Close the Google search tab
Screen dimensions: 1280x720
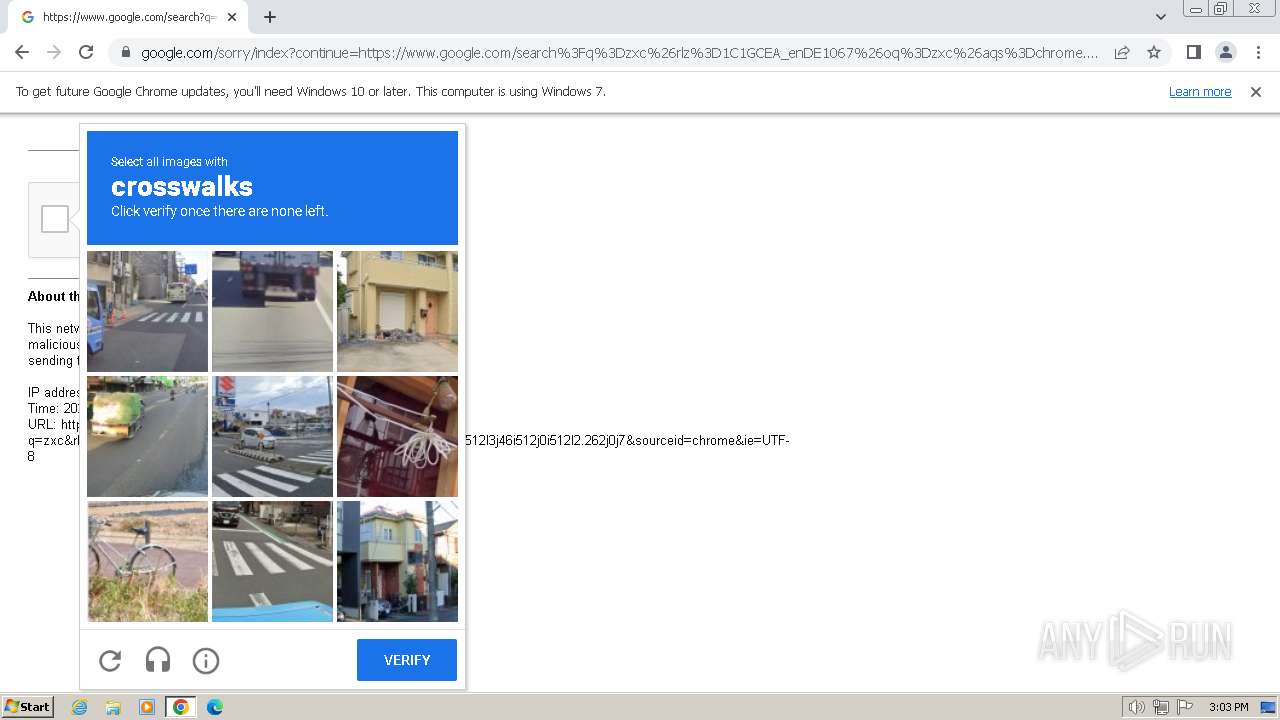[x=232, y=17]
